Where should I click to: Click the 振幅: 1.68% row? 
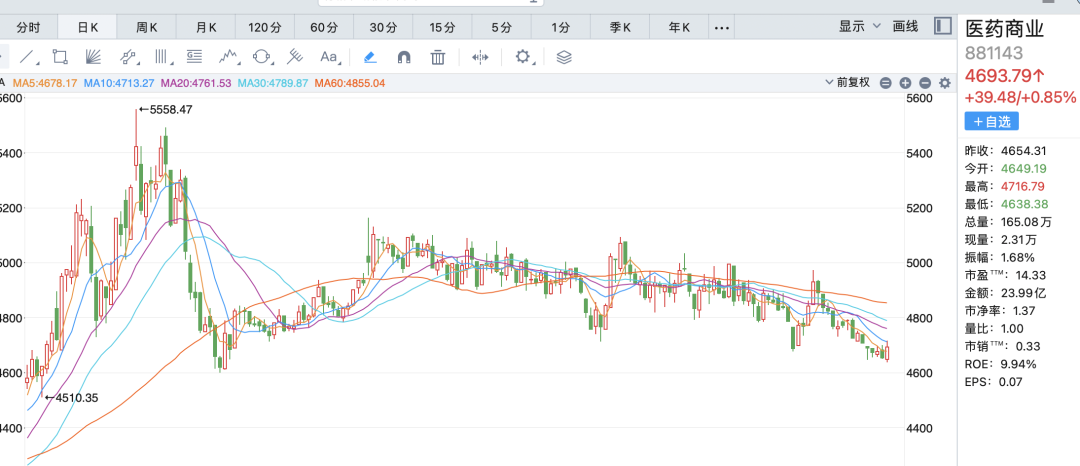999,257
